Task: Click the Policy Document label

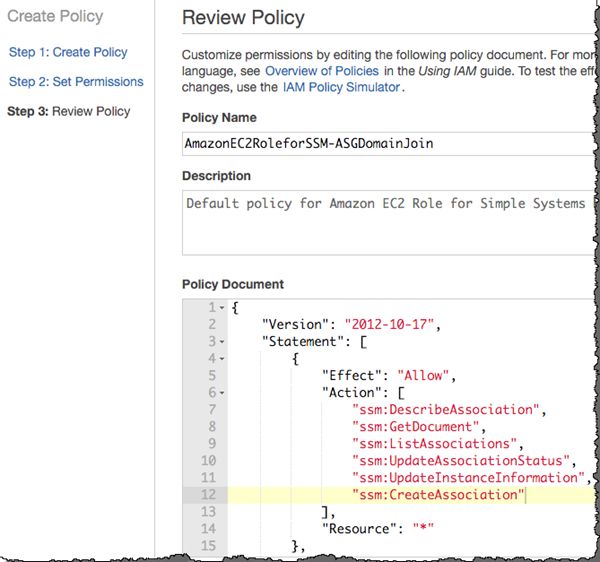Action: click(233, 284)
